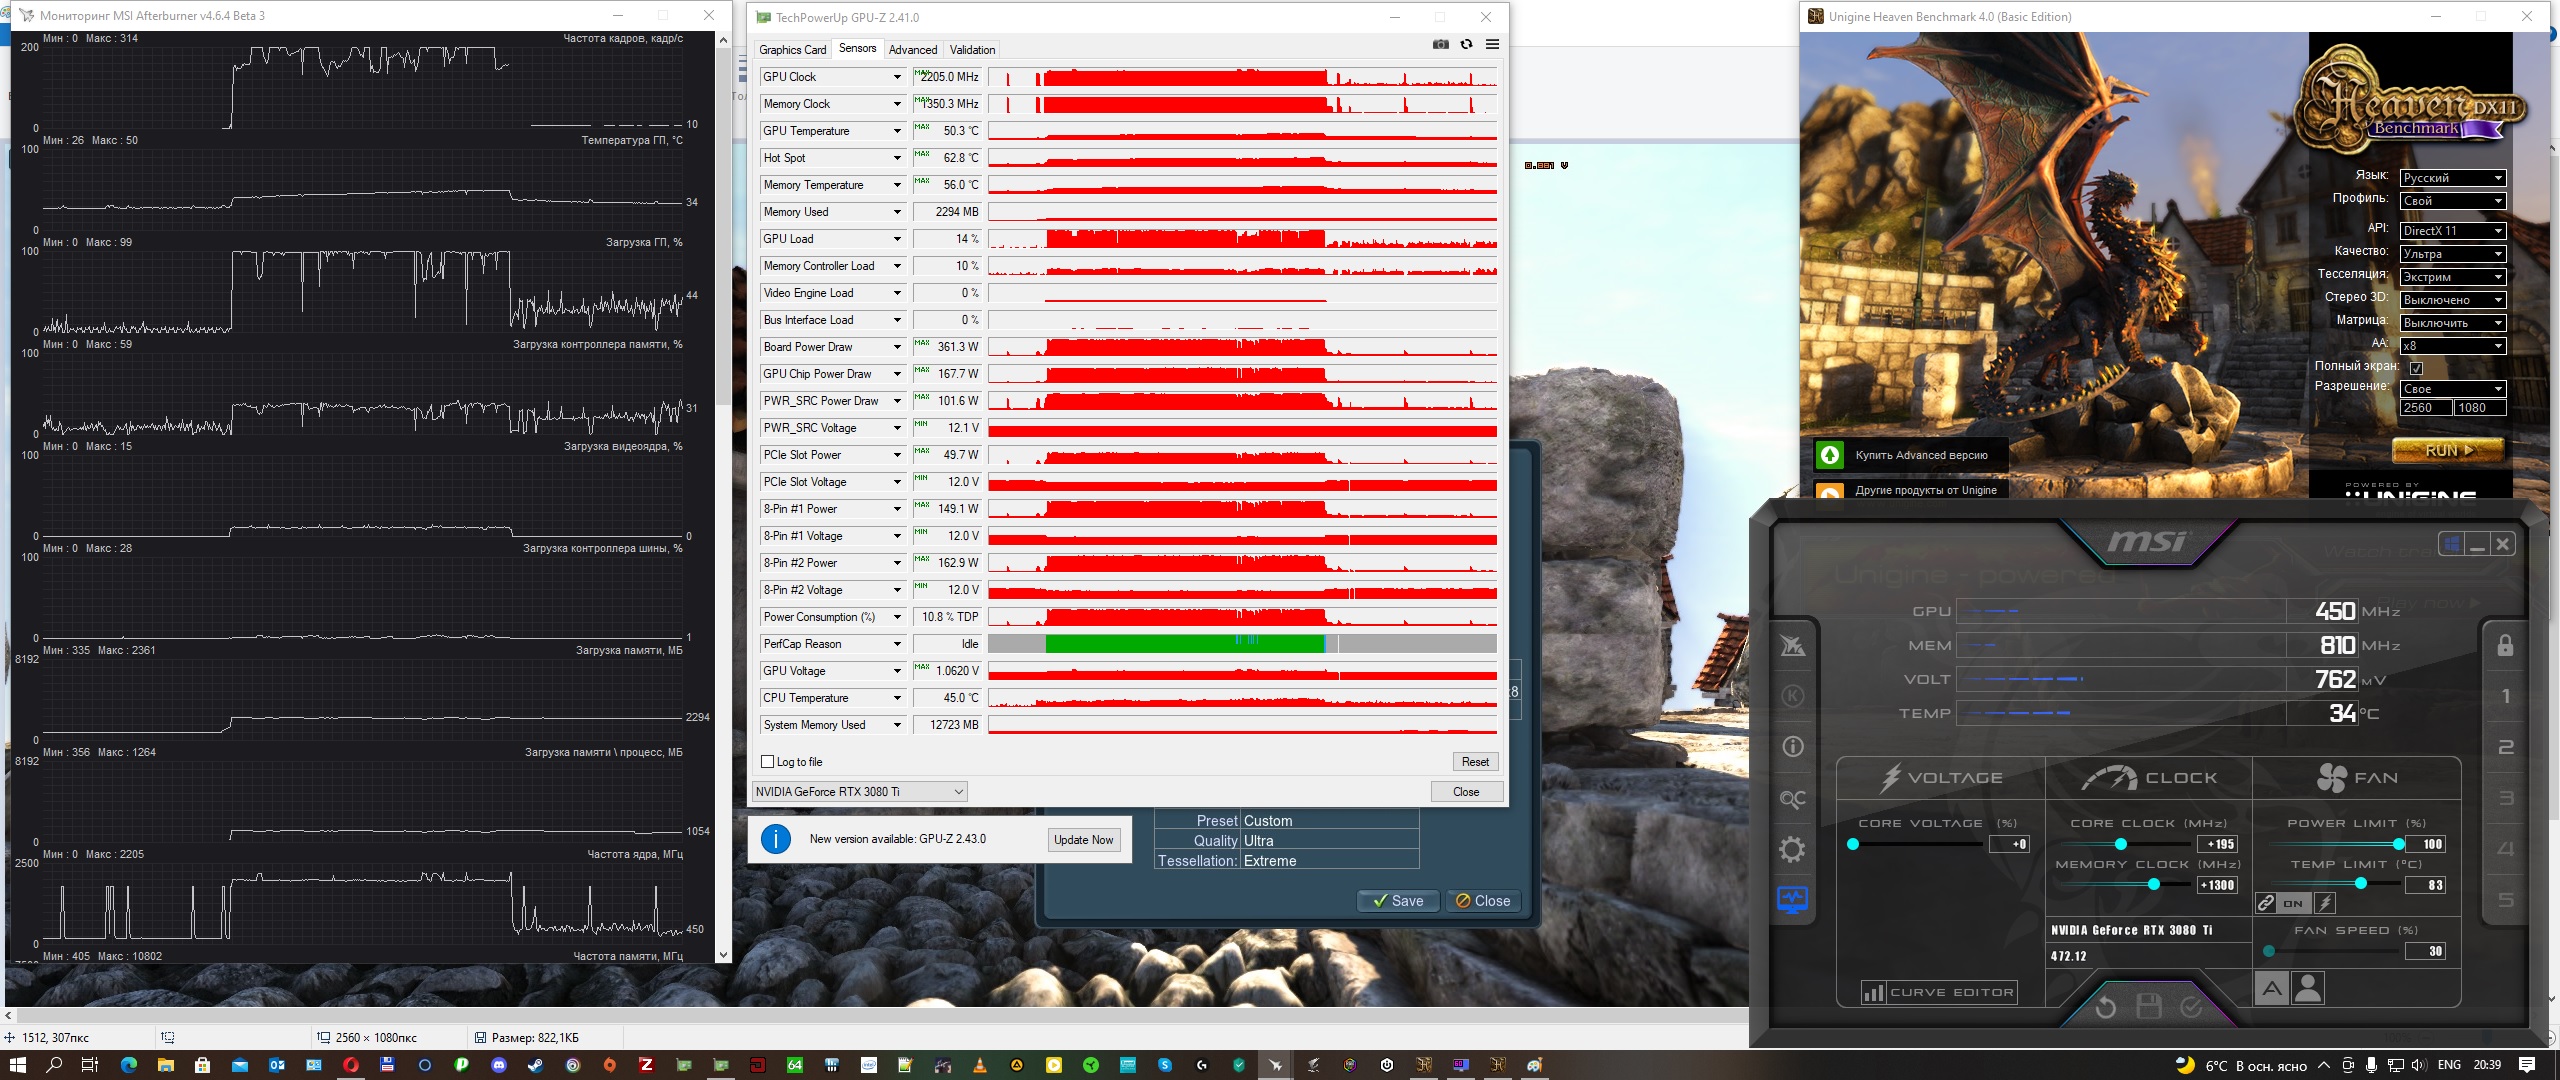Click the OC Scanner icon in Afterburner
Screen dimensions: 2560x1080
pos(1792,799)
